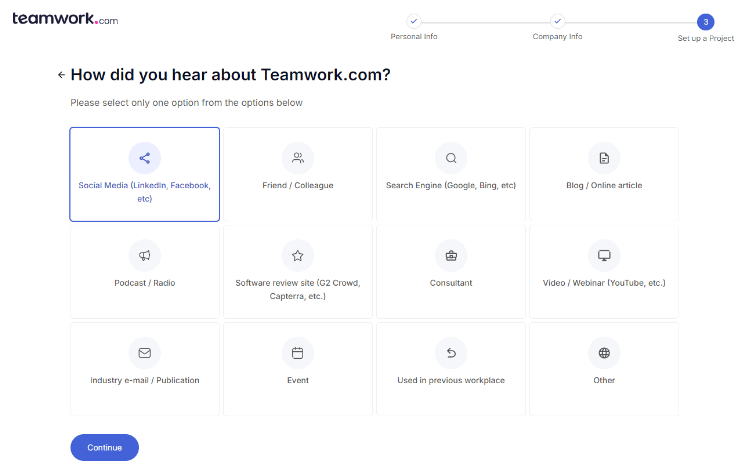Click 'Please select only one option' instruction text
Viewport: 745px width, 469px height.
[186, 103]
